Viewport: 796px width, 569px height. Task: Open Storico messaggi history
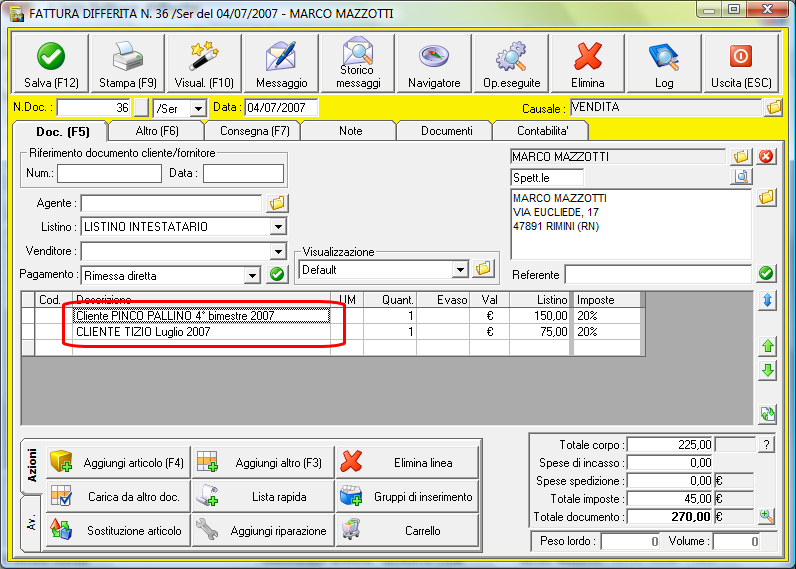pyautogui.click(x=358, y=63)
